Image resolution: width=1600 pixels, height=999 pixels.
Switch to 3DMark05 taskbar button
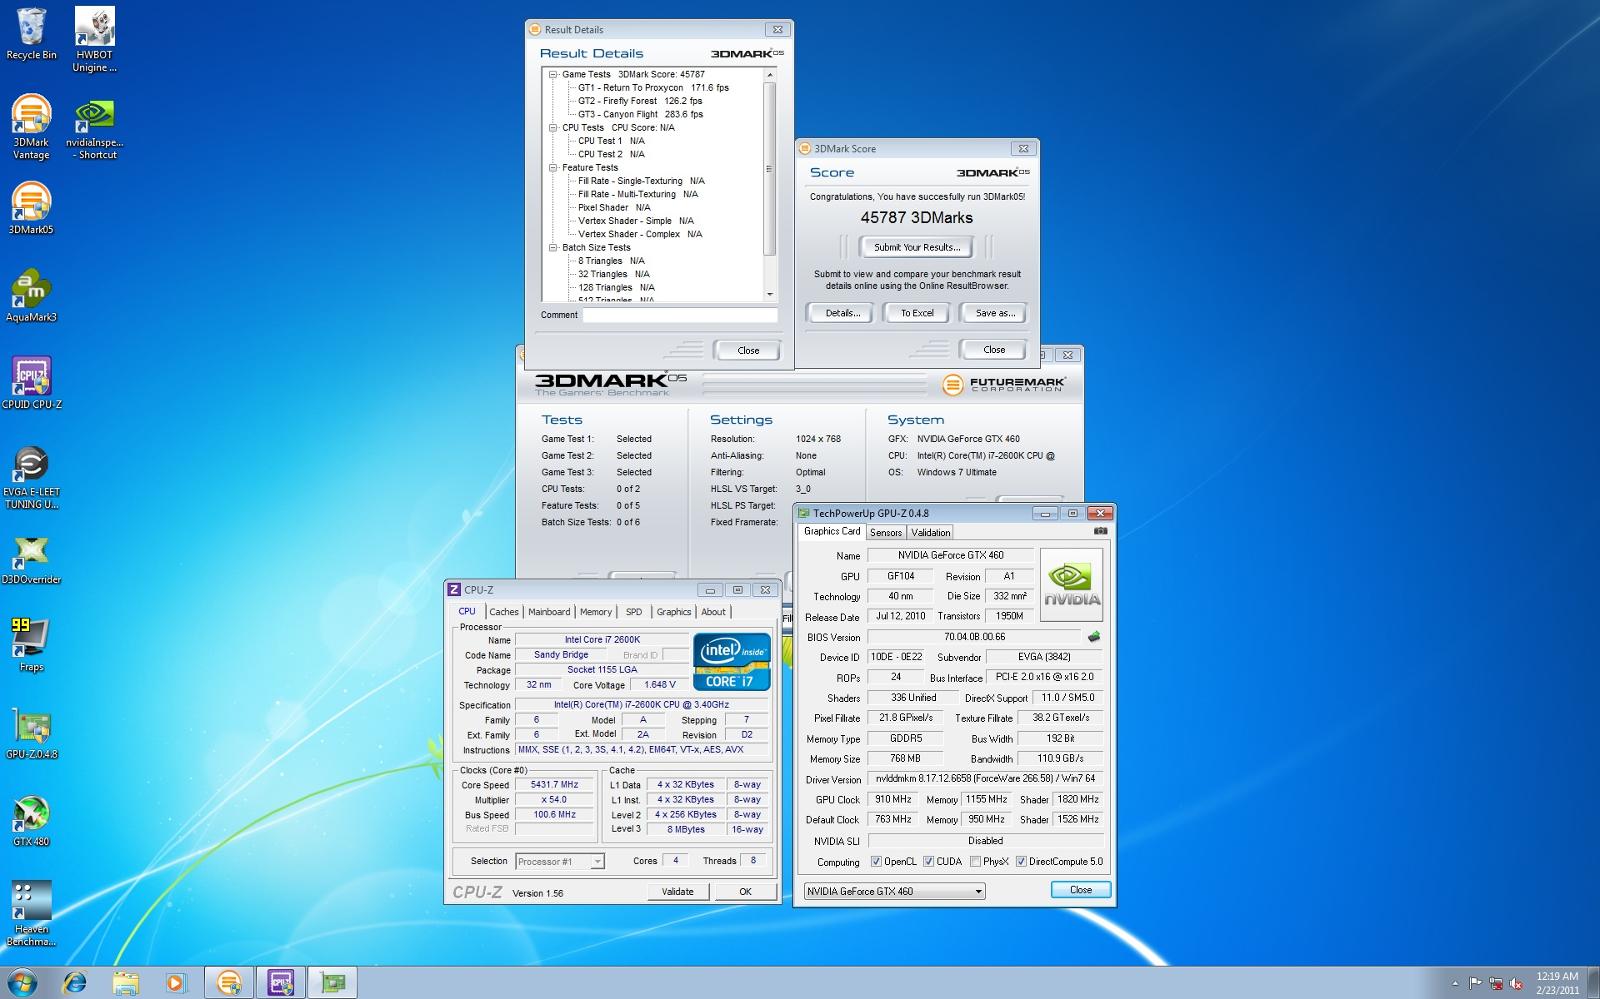tap(229, 983)
